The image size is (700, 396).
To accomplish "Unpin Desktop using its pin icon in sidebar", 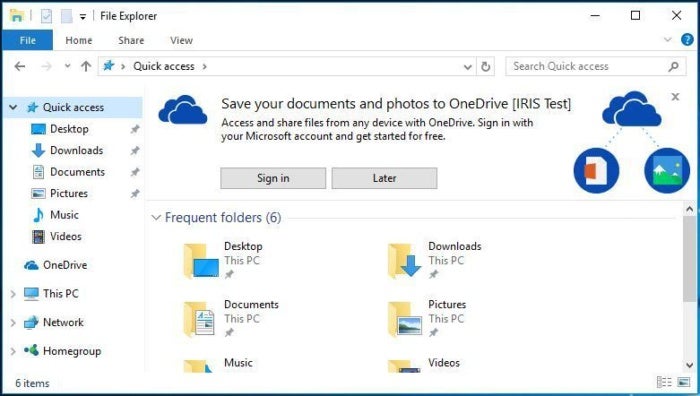I will pyautogui.click(x=134, y=129).
